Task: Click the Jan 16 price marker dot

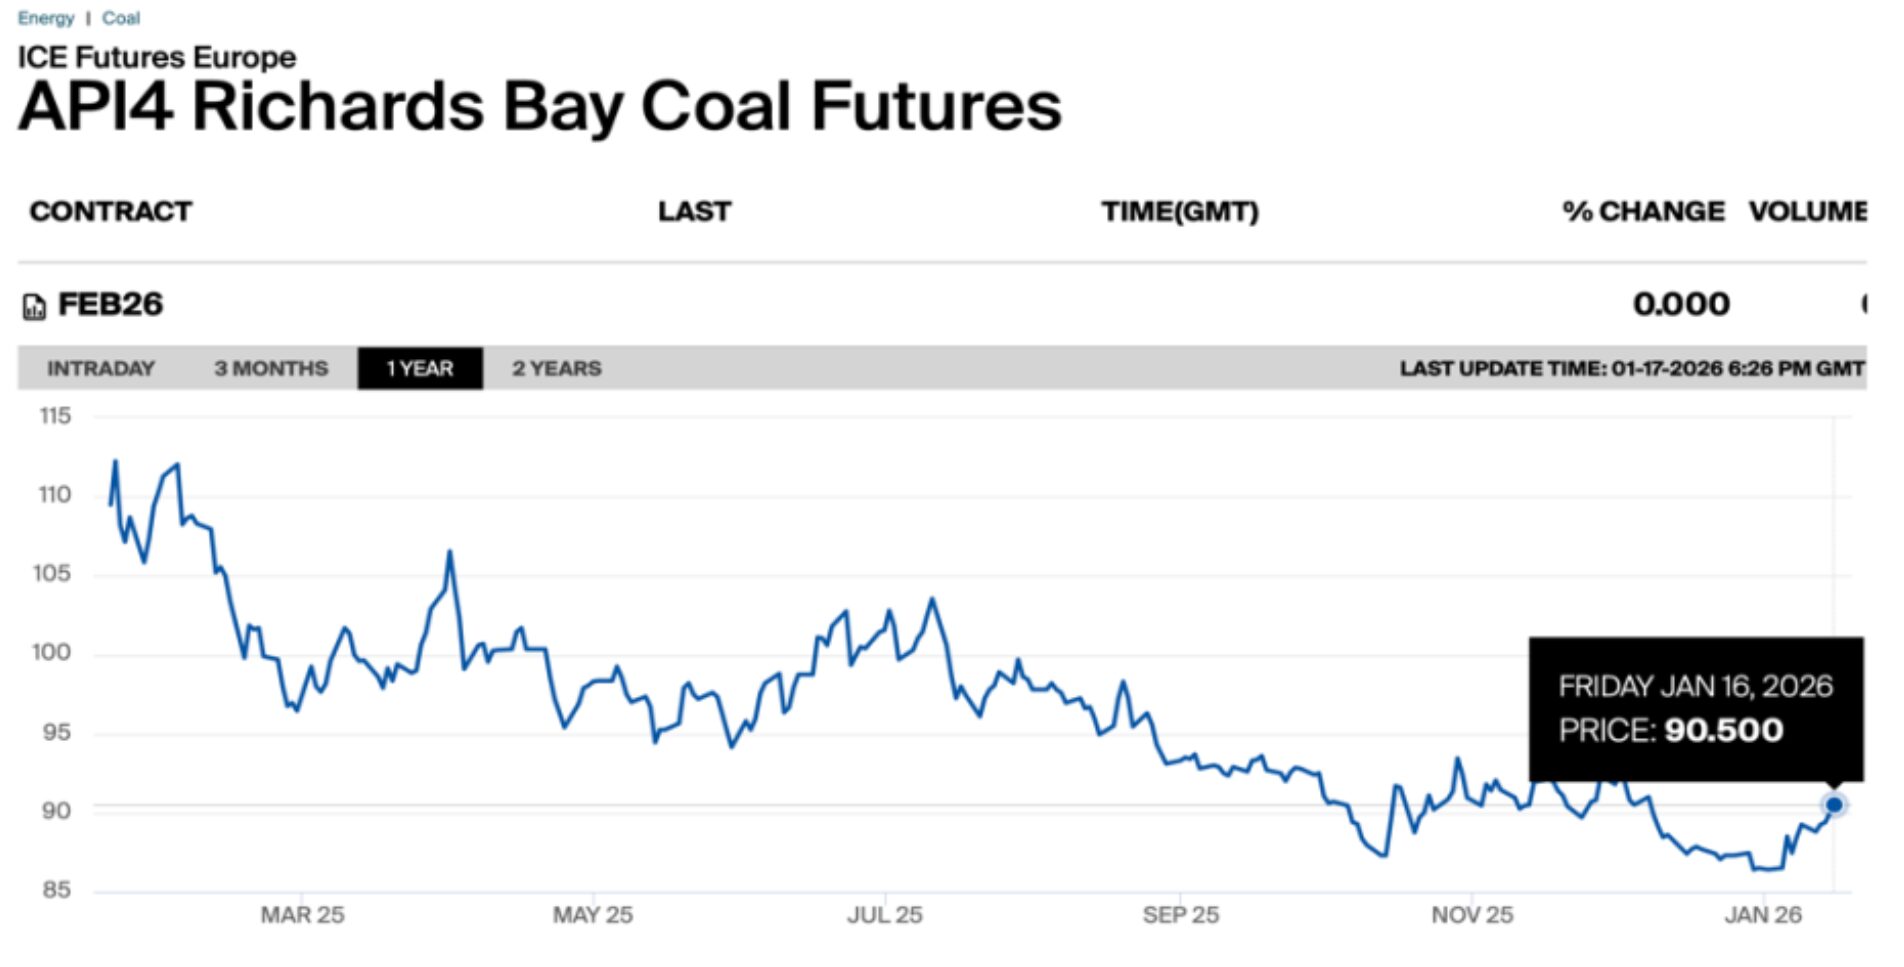Action: click(x=1833, y=804)
